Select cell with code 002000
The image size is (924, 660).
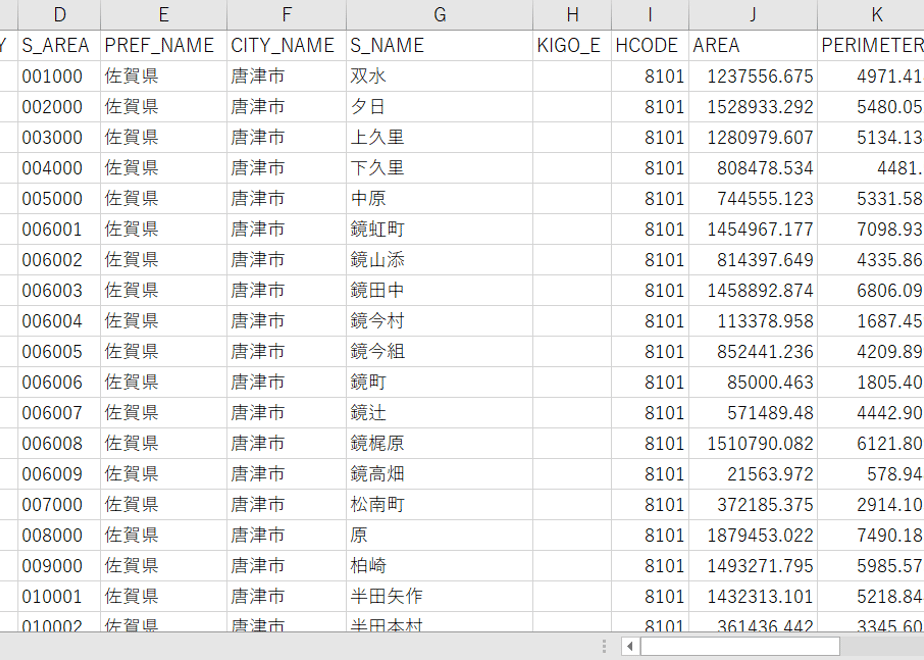[x=60, y=107]
